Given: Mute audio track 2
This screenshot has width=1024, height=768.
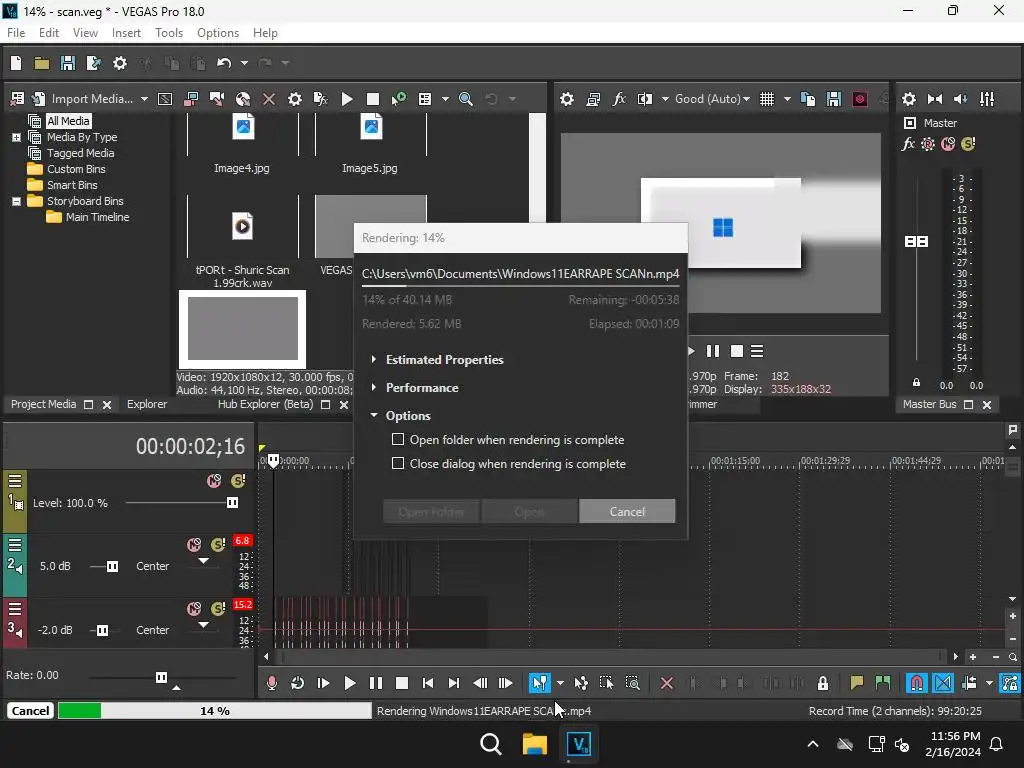Looking at the screenshot, I should pos(194,545).
